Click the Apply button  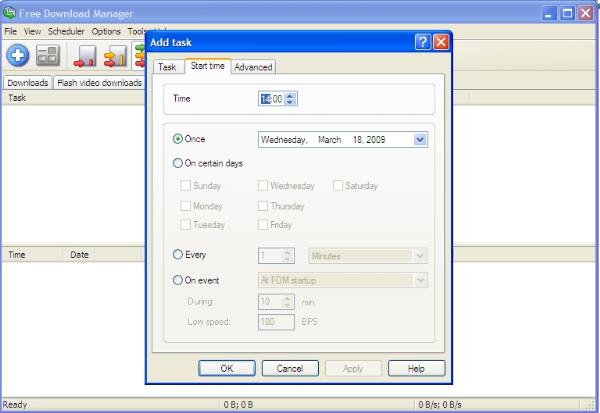pyautogui.click(x=353, y=368)
